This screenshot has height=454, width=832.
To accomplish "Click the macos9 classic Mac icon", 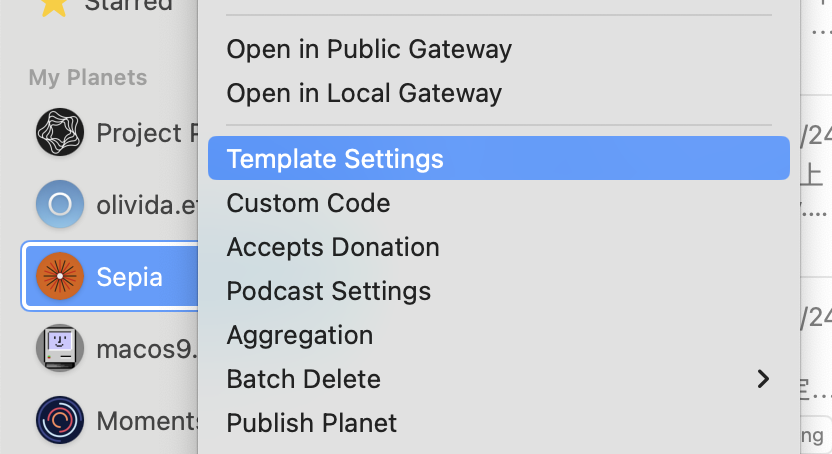I will pyautogui.click(x=59, y=349).
